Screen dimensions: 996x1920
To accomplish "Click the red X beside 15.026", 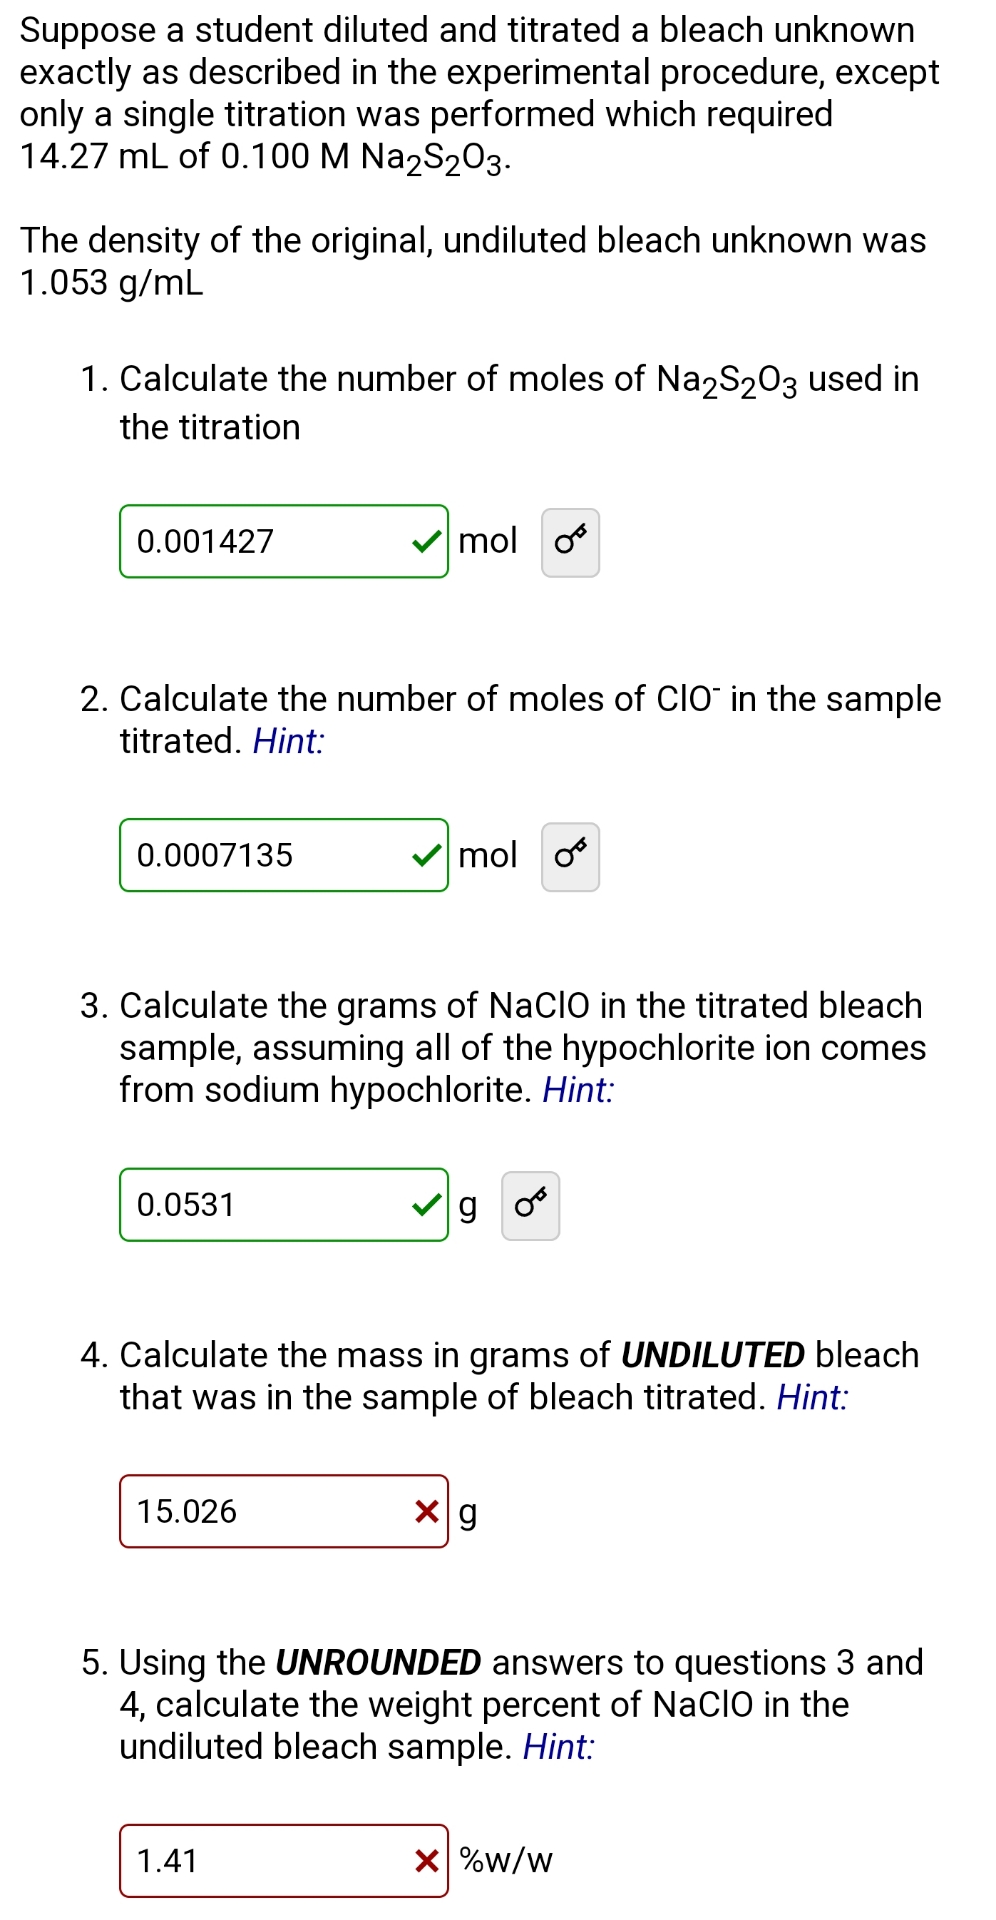I will (x=425, y=1511).
